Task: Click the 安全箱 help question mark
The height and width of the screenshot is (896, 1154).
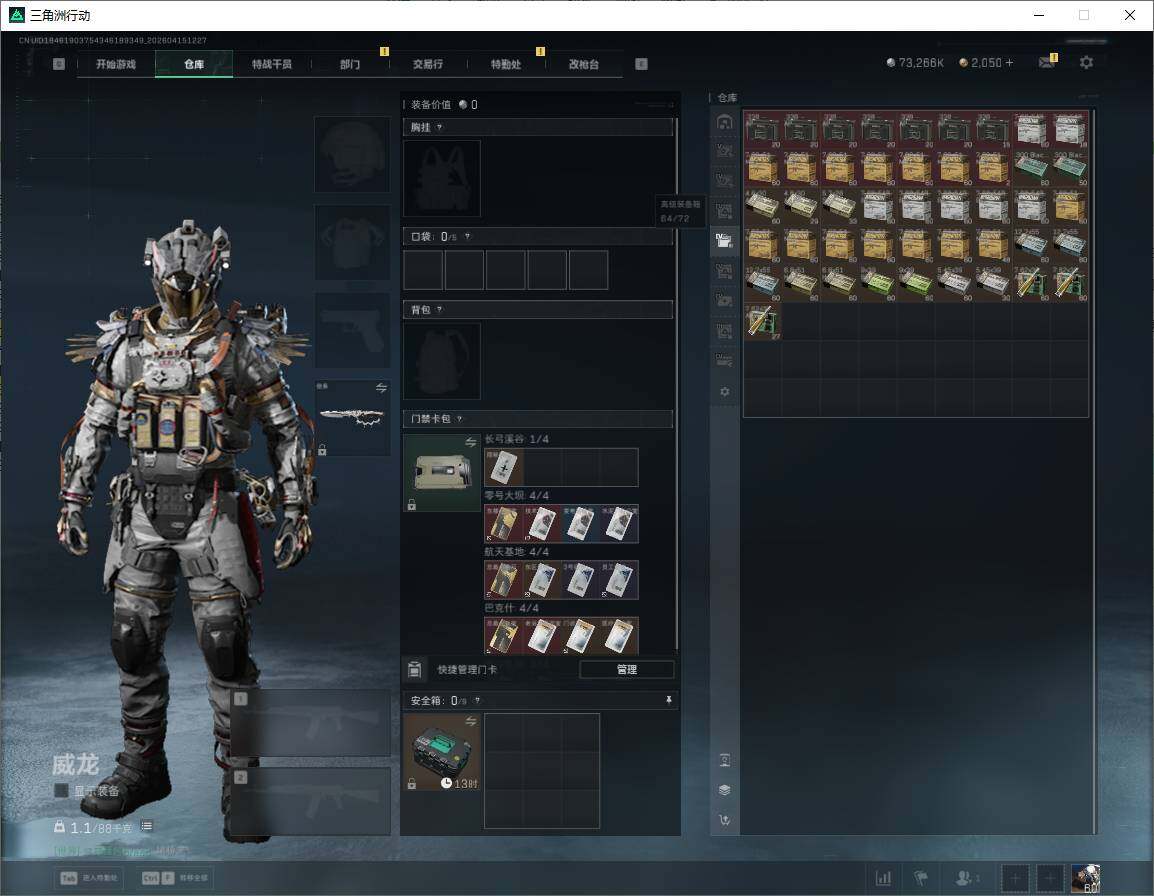Action: (478, 700)
